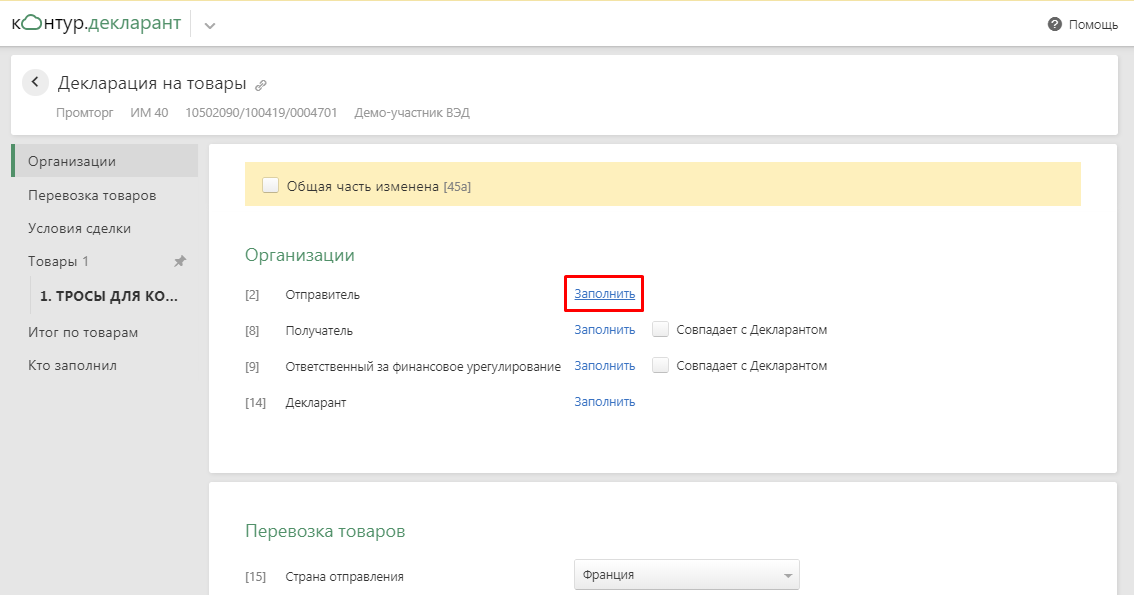This screenshot has width=1134, height=595.
Task: Check Совпадает с Декларантом for financial responsible
Action: pos(660,365)
